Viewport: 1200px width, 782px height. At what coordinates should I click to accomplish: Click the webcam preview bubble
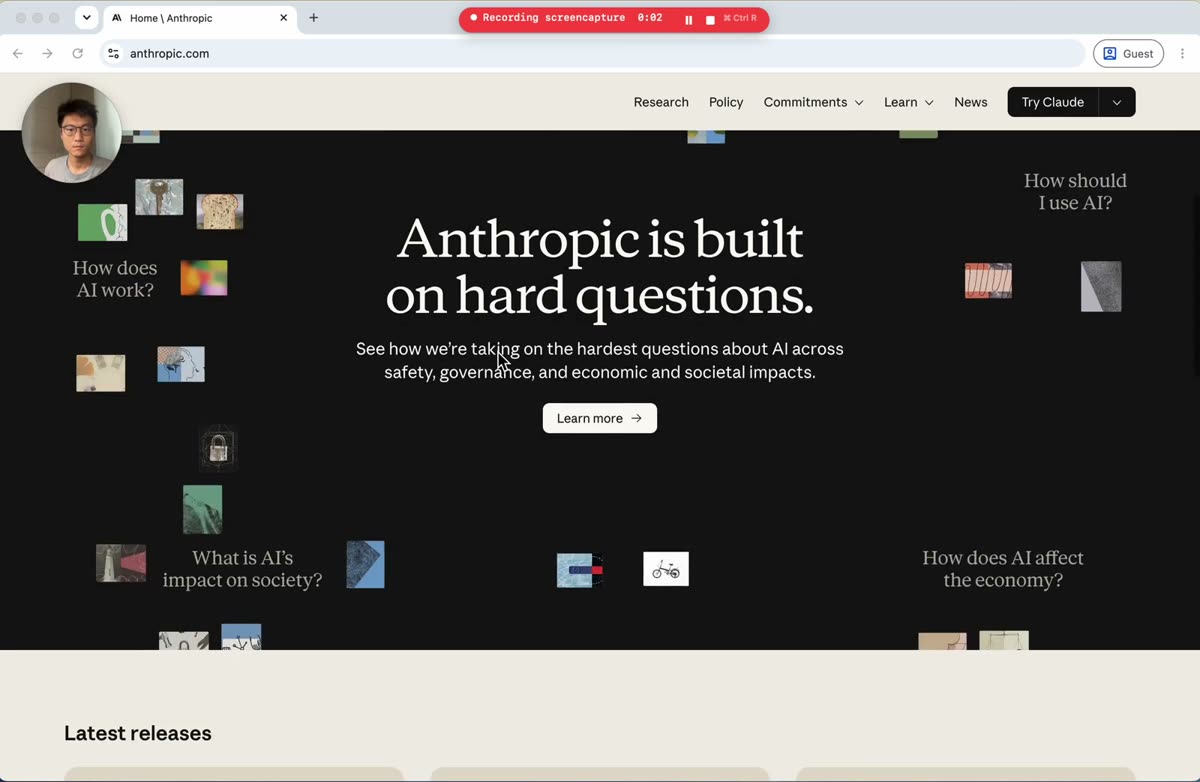(72, 132)
